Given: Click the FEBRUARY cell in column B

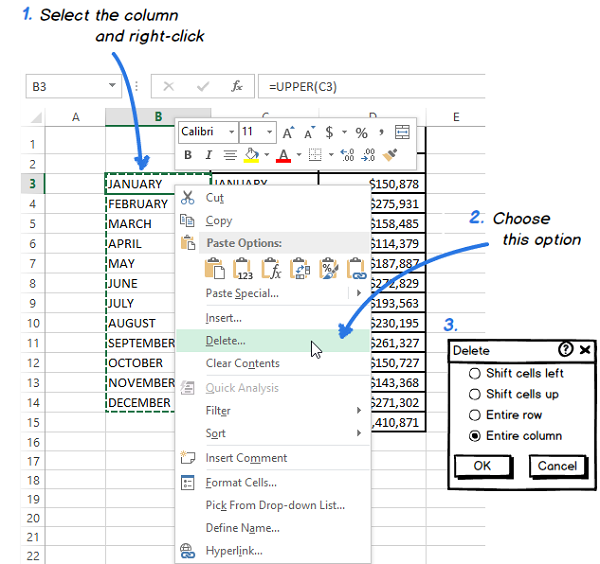Looking at the screenshot, I should [140, 204].
